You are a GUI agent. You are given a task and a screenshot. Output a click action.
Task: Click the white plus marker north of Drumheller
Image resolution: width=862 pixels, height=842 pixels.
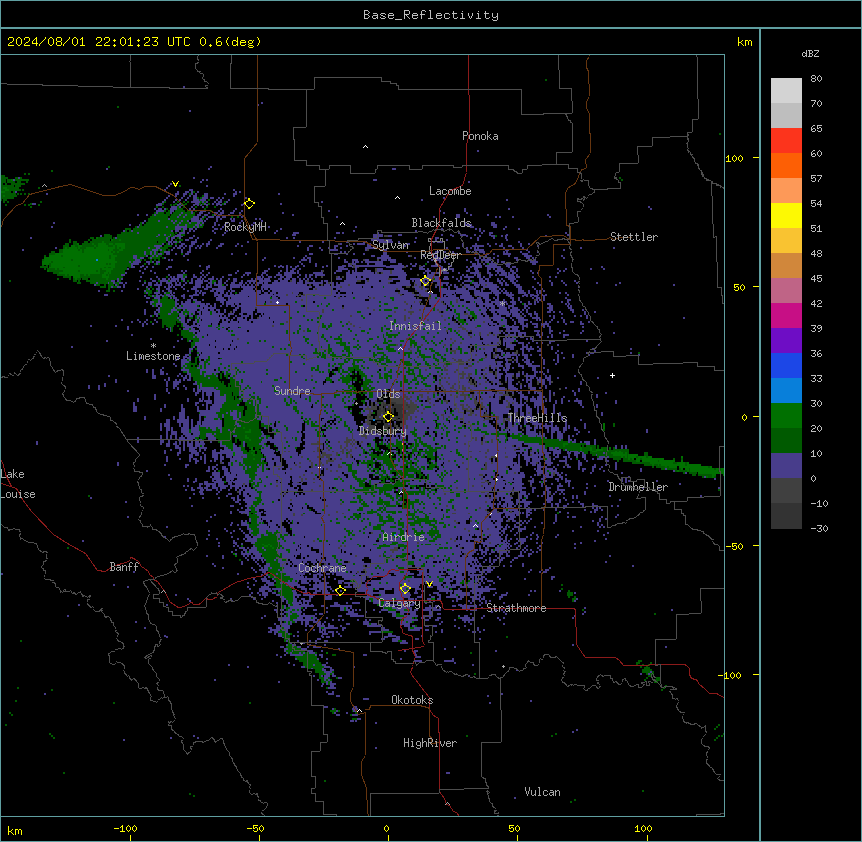(x=612, y=375)
